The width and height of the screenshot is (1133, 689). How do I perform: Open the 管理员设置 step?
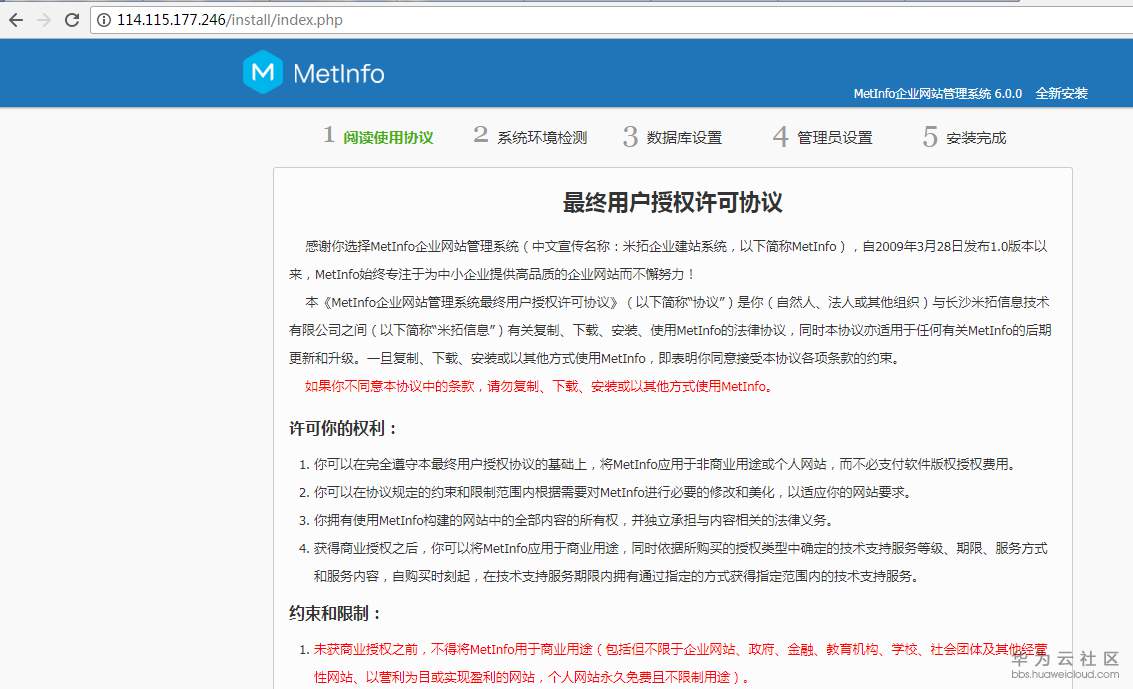(x=836, y=138)
